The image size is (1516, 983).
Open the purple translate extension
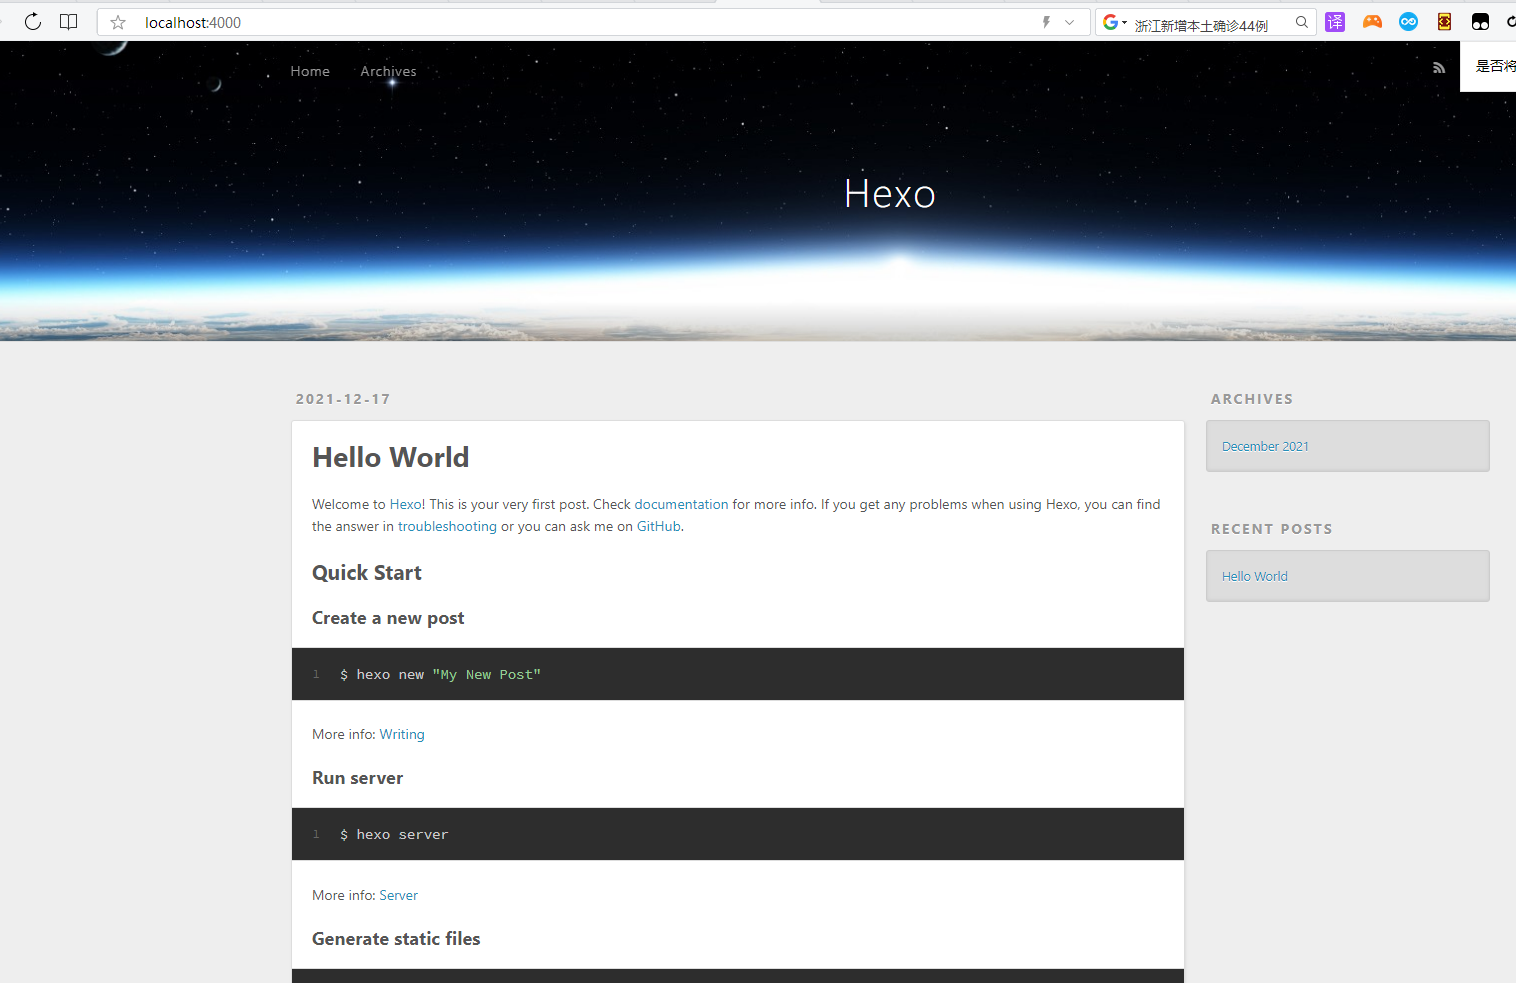[1335, 22]
